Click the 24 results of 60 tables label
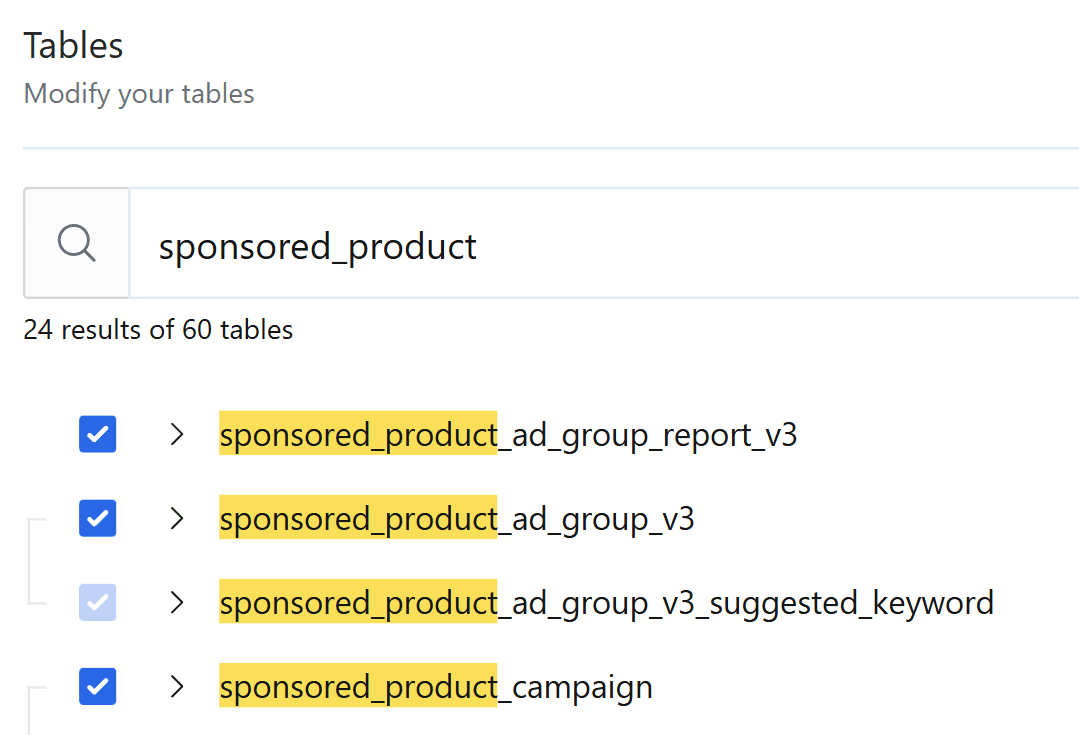Image resolution: width=1079 pixels, height=735 pixels. point(158,329)
